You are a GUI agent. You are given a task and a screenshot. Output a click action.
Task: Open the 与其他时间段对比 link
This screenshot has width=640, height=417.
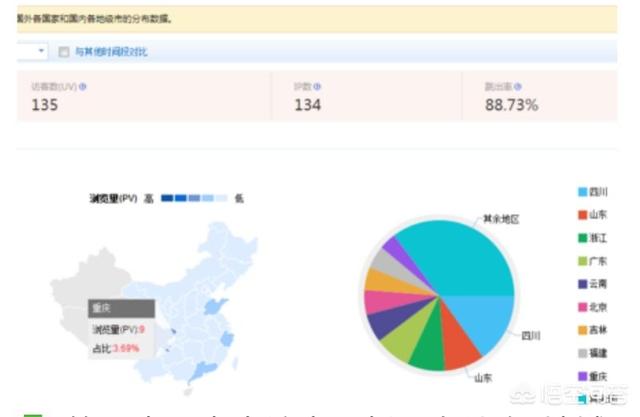(x=111, y=52)
